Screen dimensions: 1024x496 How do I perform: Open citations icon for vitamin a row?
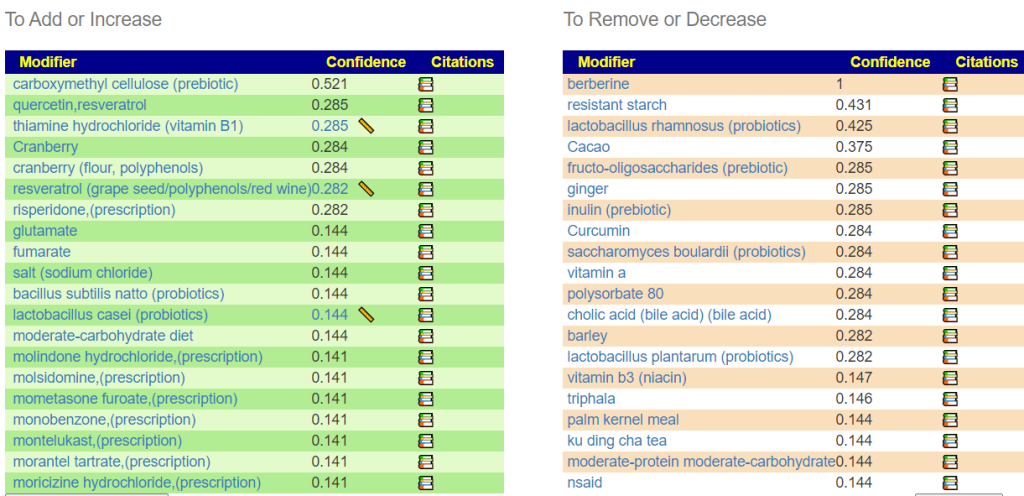point(950,273)
